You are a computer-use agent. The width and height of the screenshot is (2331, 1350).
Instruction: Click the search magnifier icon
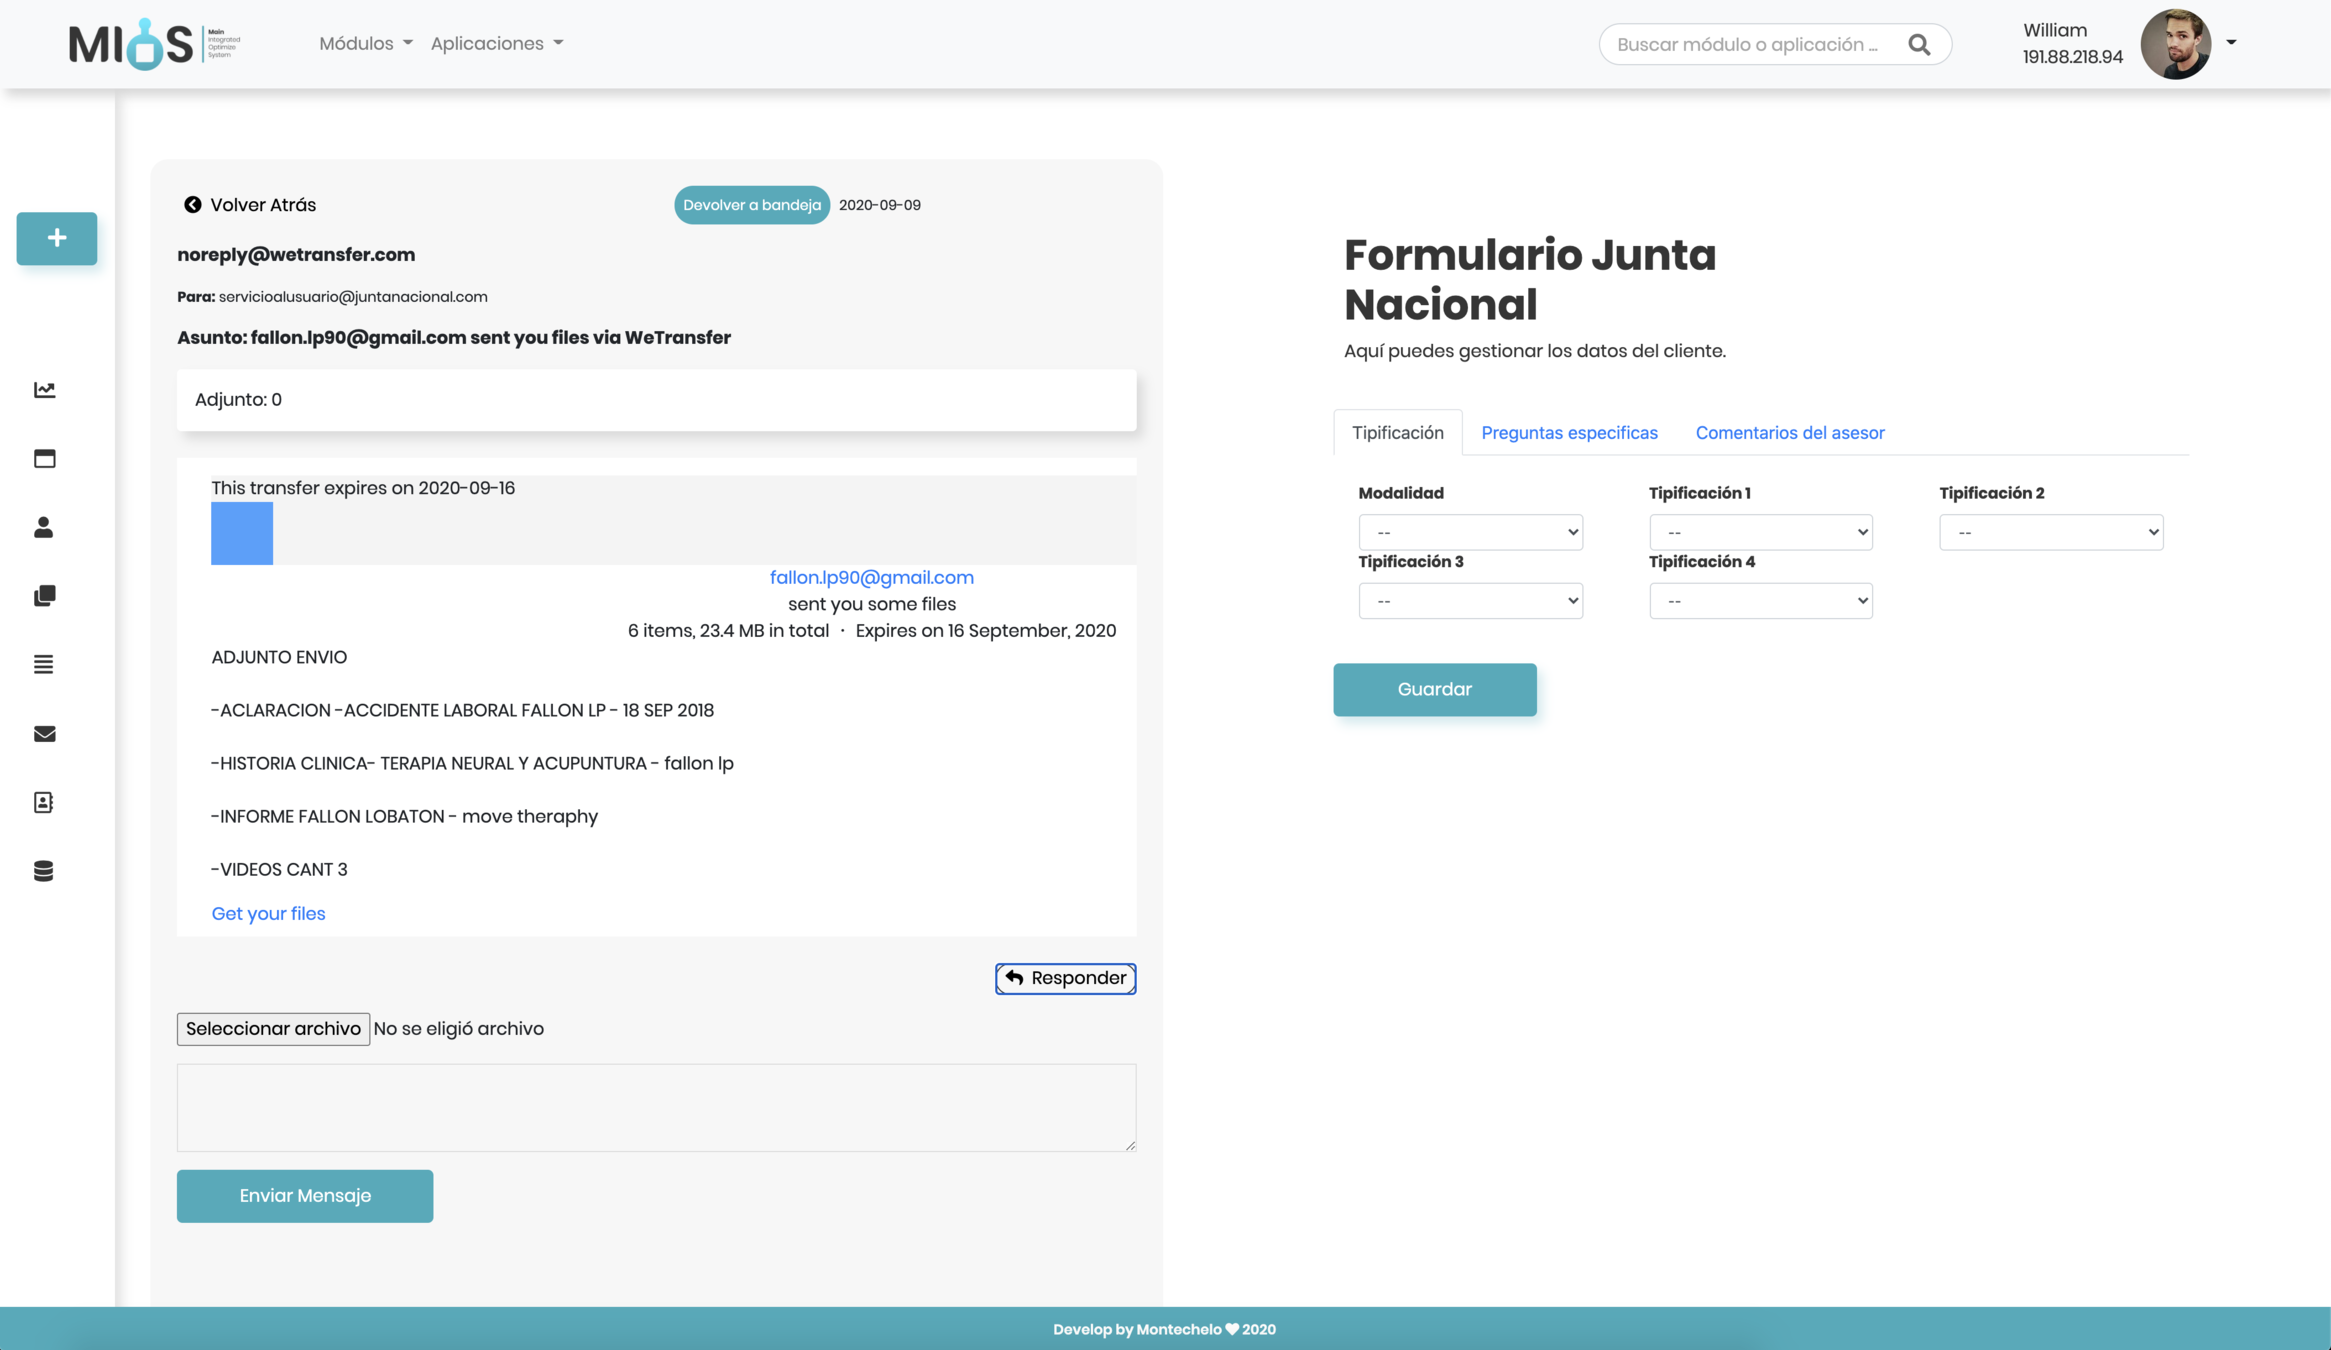click(x=1918, y=44)
